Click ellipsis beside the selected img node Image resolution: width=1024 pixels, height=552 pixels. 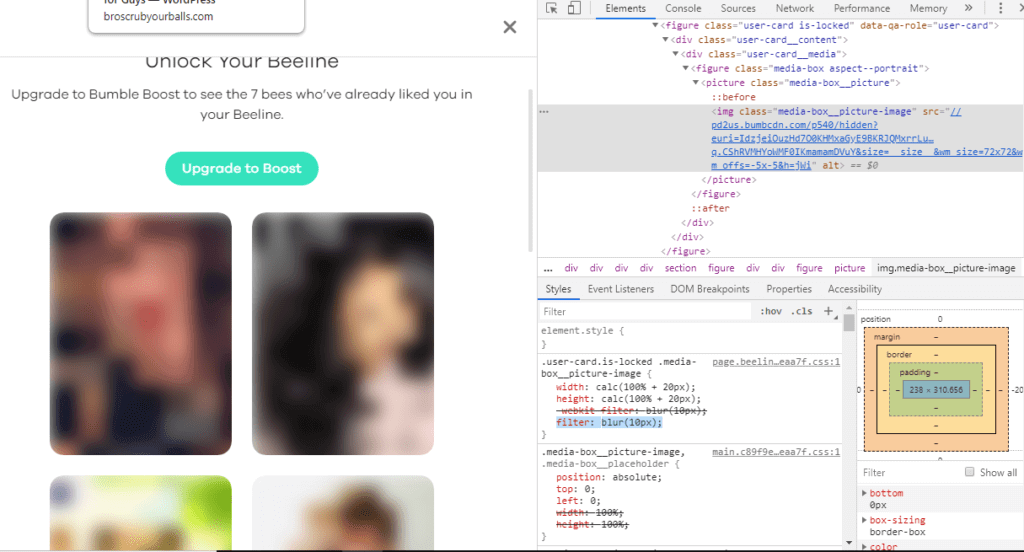click(x=544, y=112)
